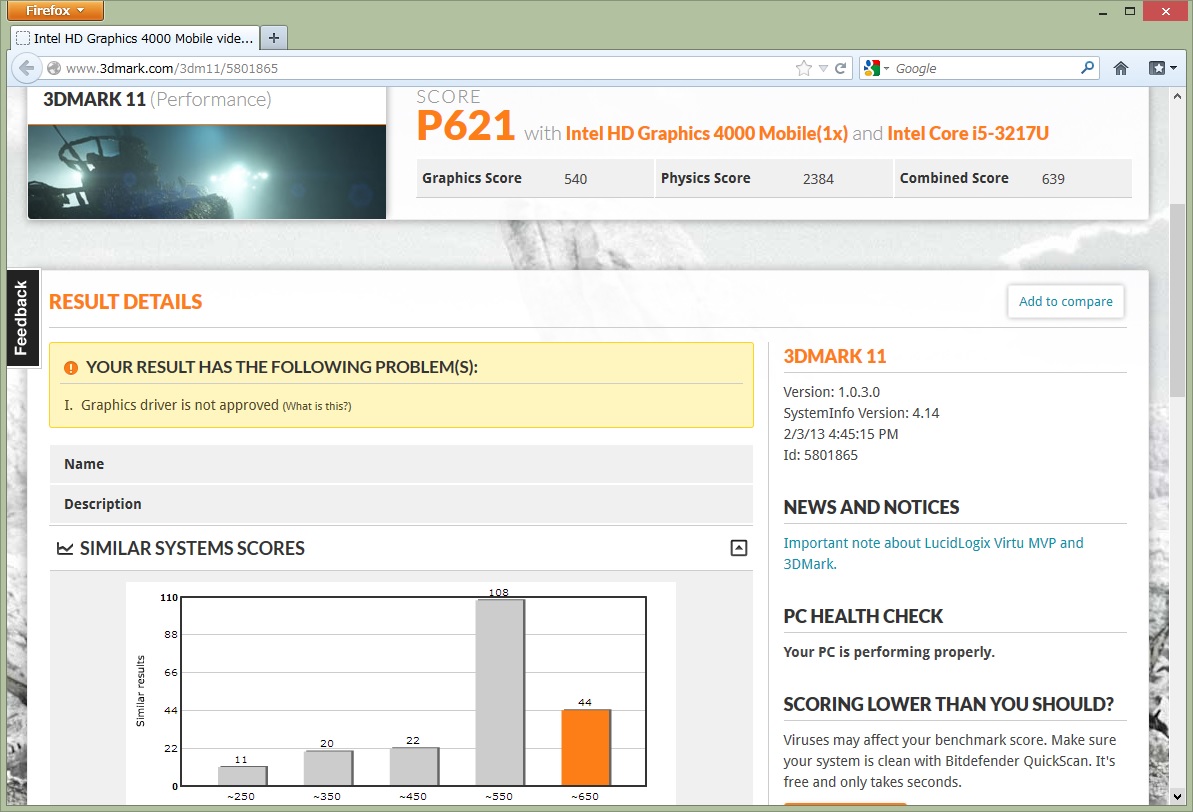The width and height of the screenshot is (1193, 812).
Task: Click the 3DMark 11 benchmark thumbnail image
Action: tap(207, 171)
